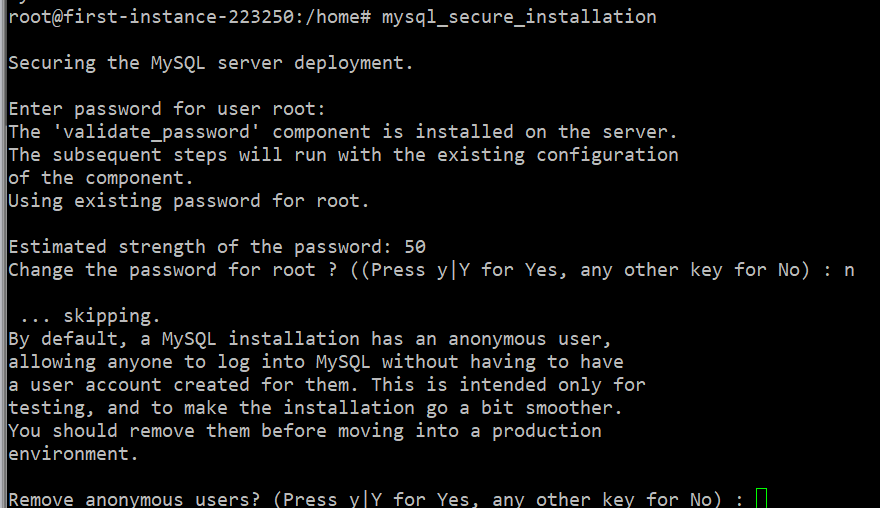The width and height of the screenshot is (880, 508).
Task: Click the 'subsequent steps will run' line
Action: point(343,155)
